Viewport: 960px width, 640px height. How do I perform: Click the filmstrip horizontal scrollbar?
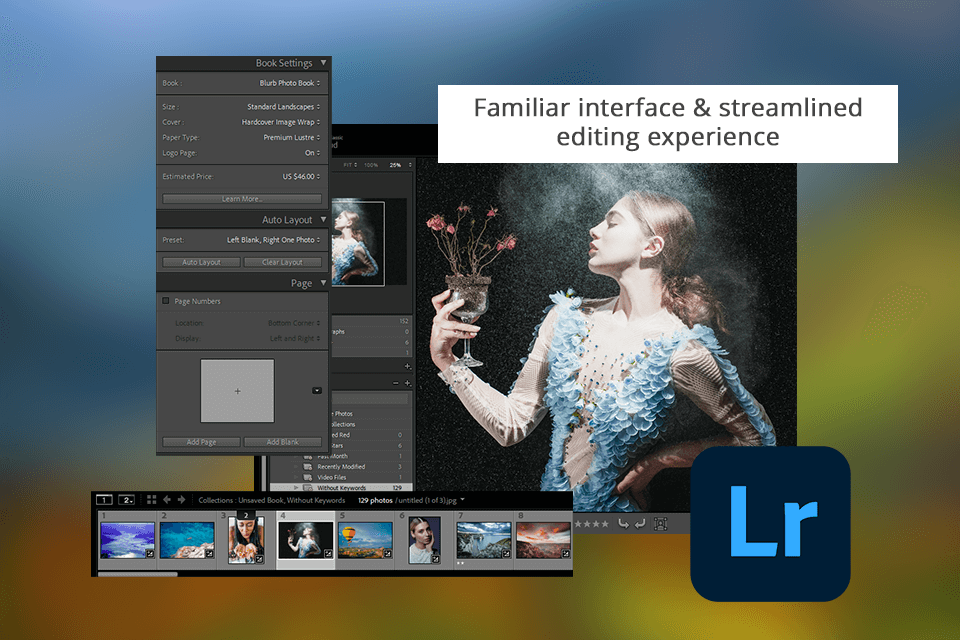[138, 574]
